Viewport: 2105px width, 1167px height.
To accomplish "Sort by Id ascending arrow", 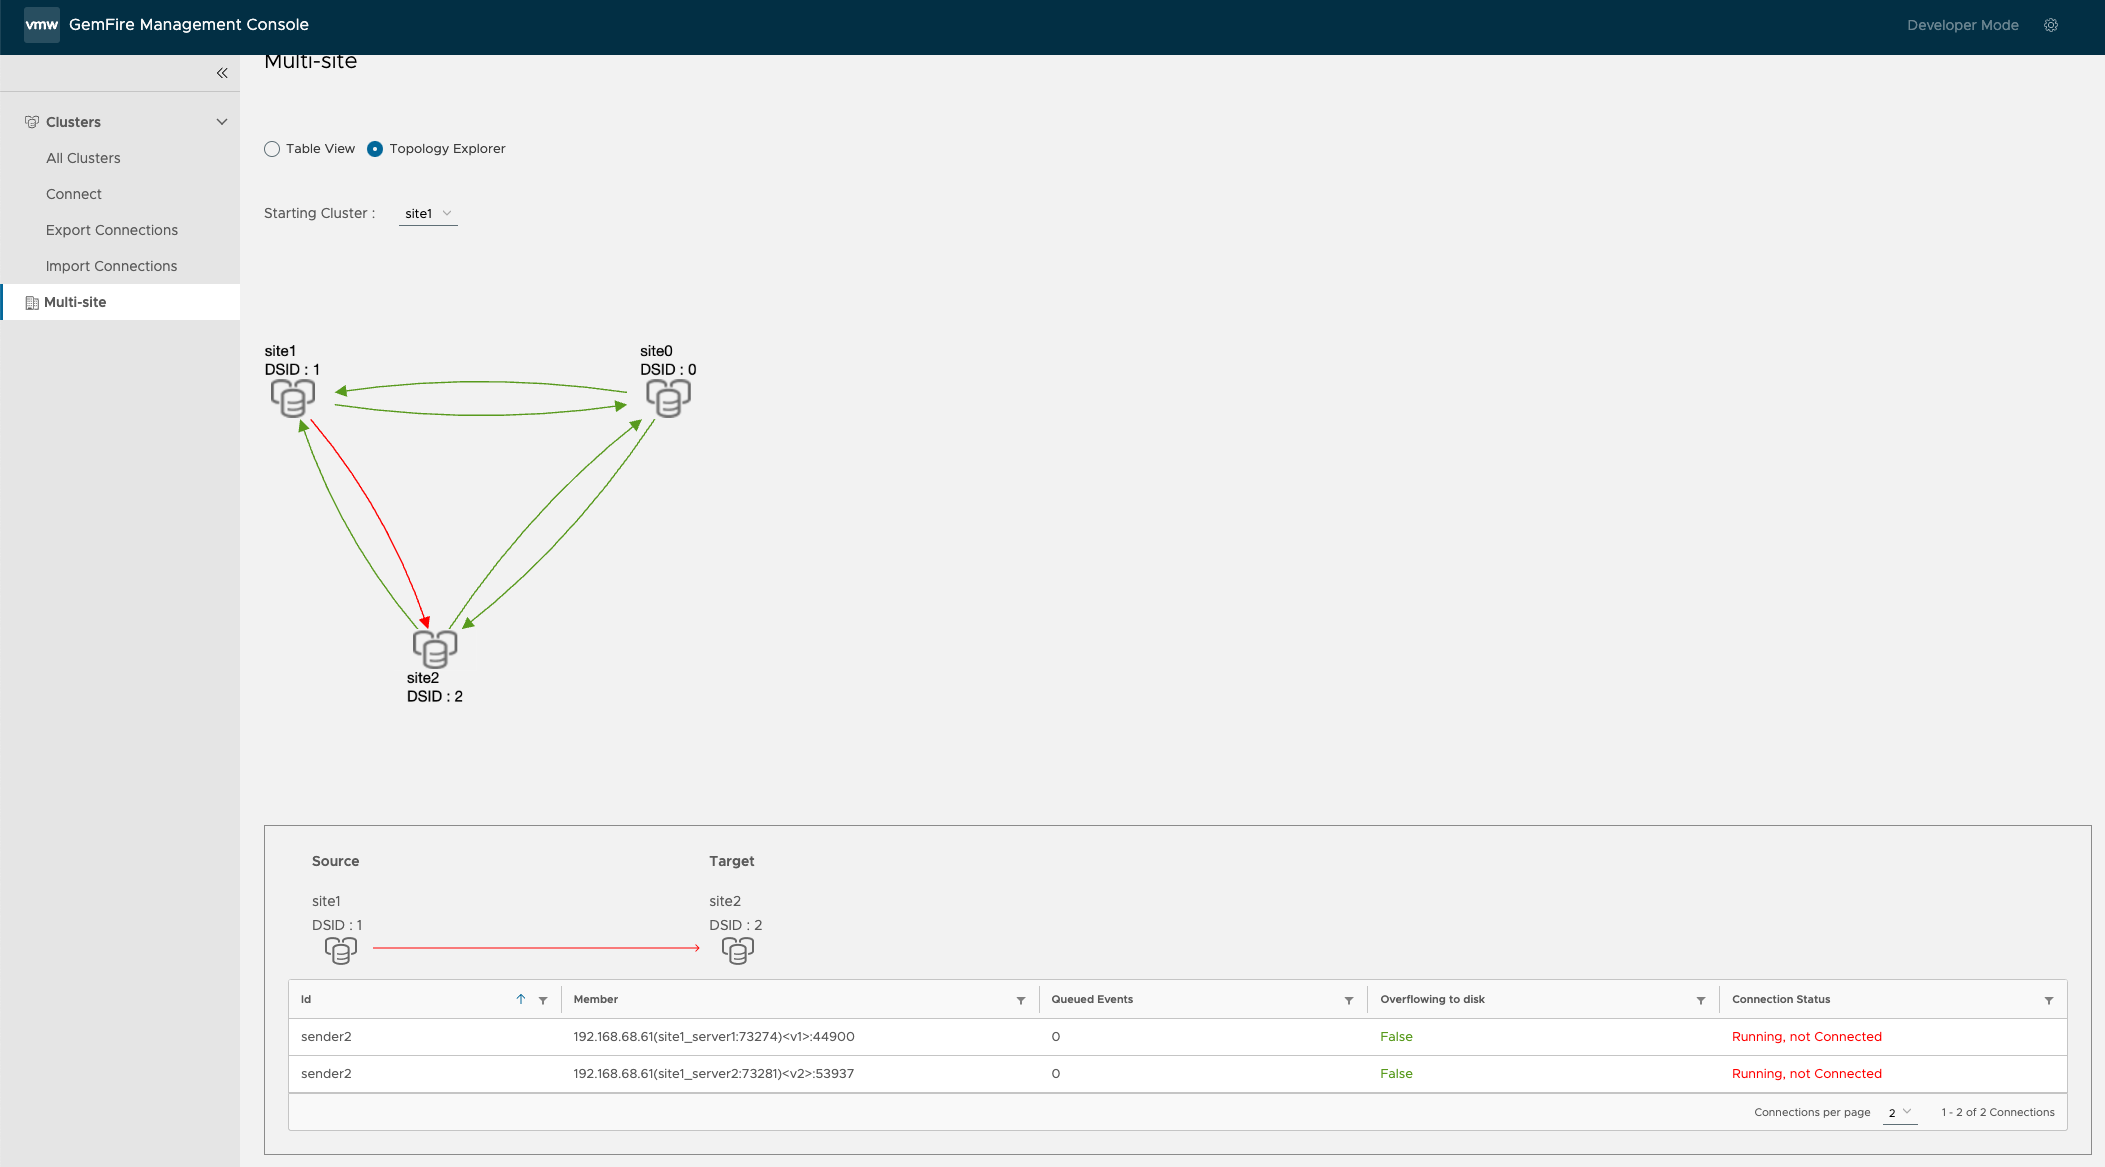I will point(521,999).
